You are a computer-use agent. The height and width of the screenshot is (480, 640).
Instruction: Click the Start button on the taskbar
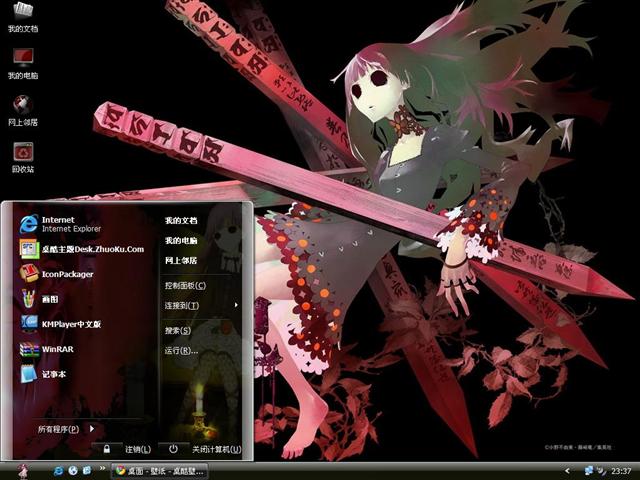[x=24, y=471]
